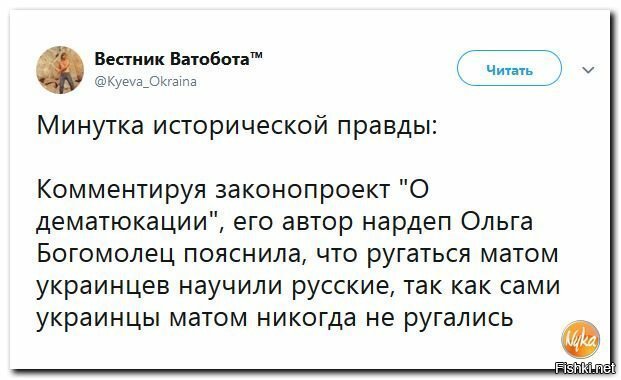
Task: Click the heading Минутка исторической правды
Action: 237,126
